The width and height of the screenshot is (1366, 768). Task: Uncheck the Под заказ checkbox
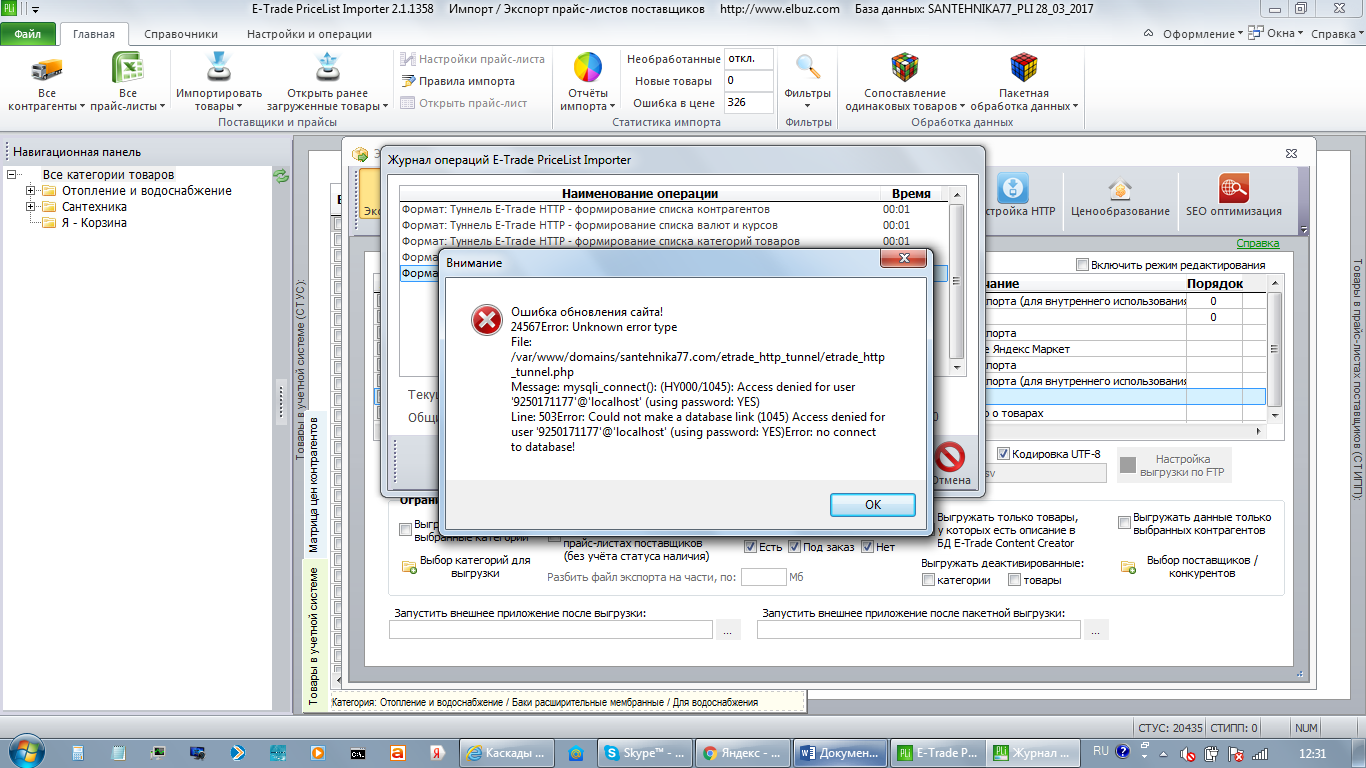pos(794,547)
